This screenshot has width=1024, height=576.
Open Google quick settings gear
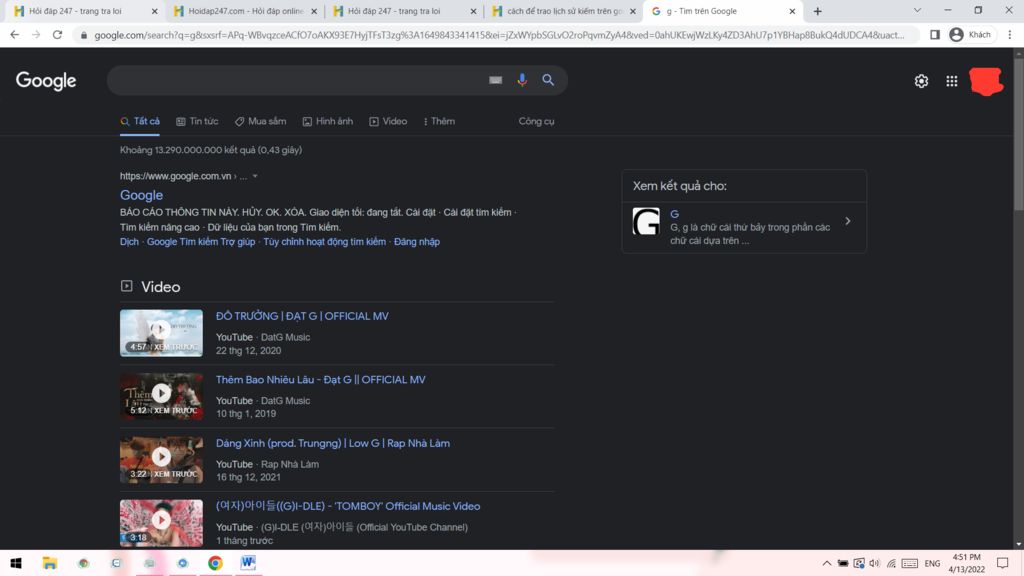921,81
